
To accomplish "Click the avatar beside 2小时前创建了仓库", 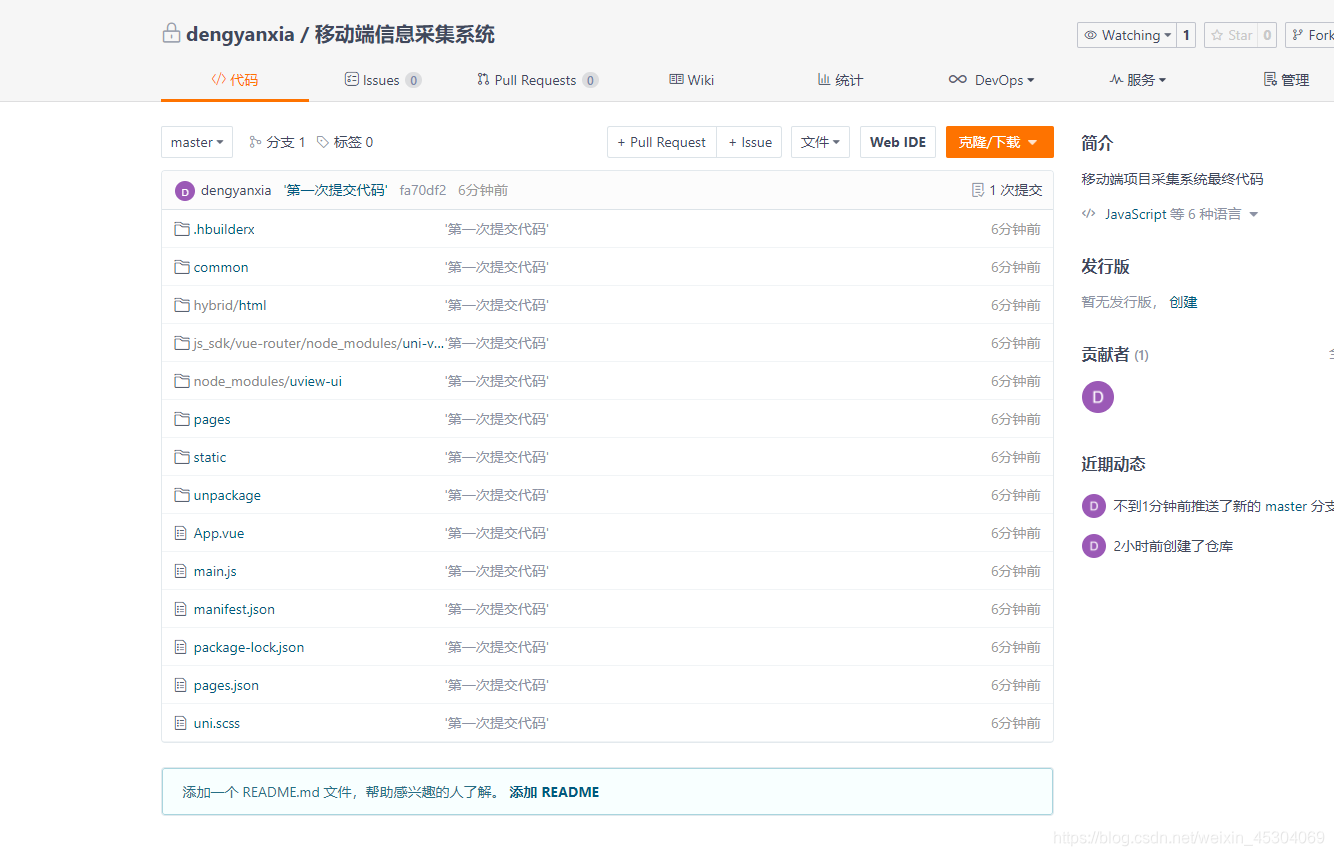I will click(1094, 546).
